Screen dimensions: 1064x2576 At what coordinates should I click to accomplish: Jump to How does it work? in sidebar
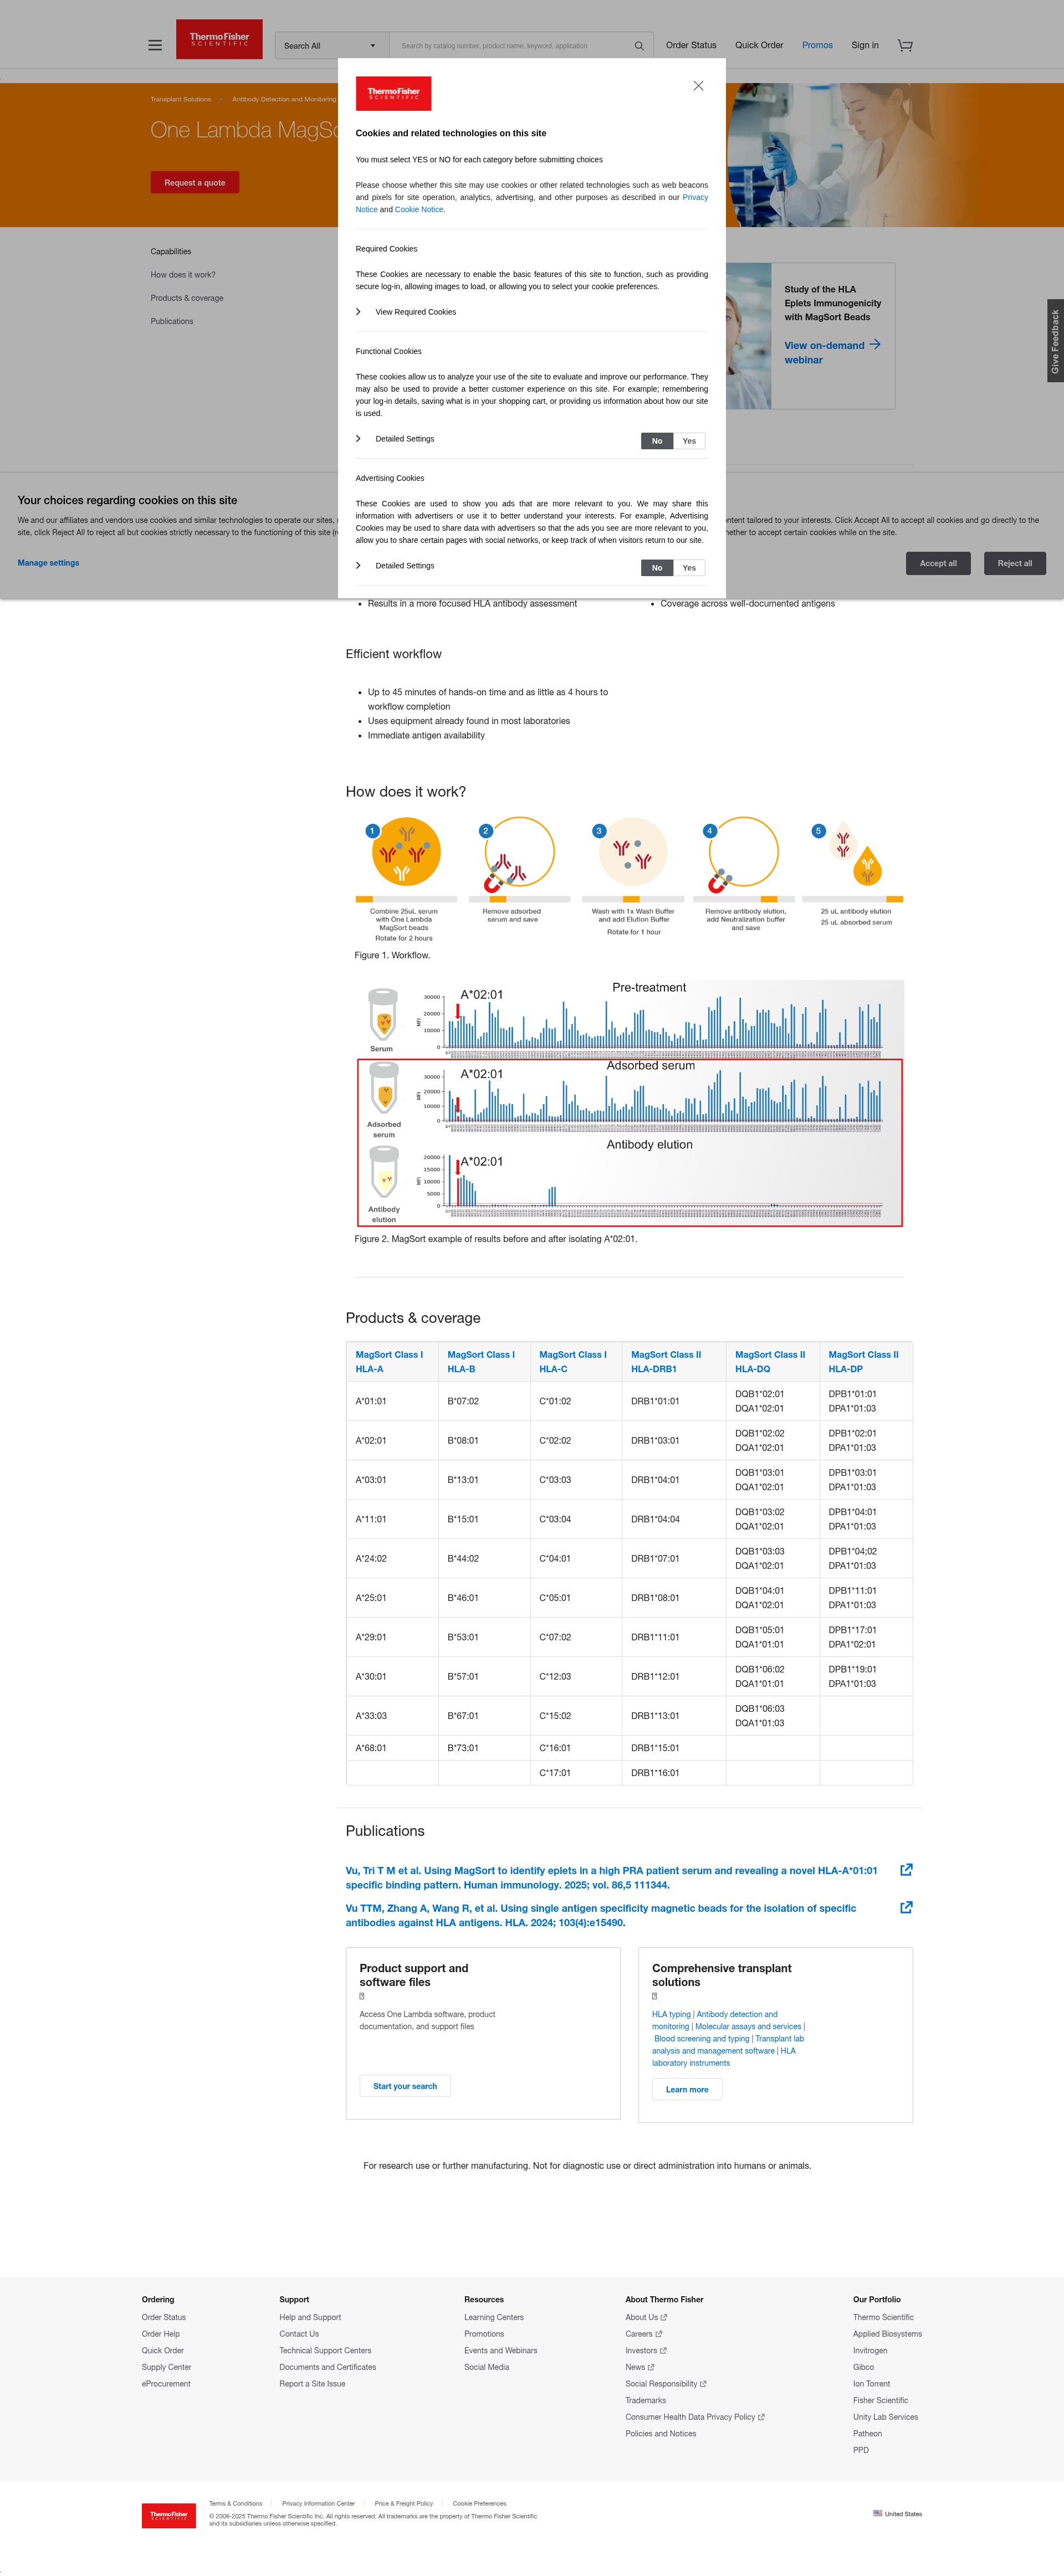(x=183, y=275)
